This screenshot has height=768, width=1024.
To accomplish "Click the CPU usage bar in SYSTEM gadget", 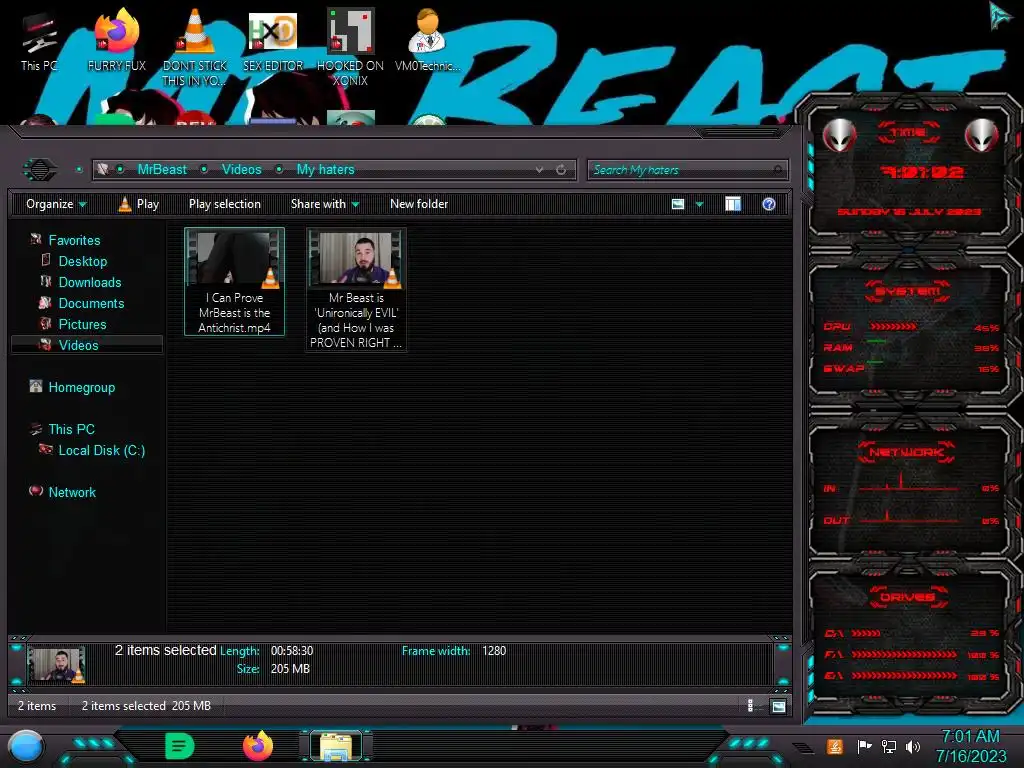I will click(x=893, y=326).
